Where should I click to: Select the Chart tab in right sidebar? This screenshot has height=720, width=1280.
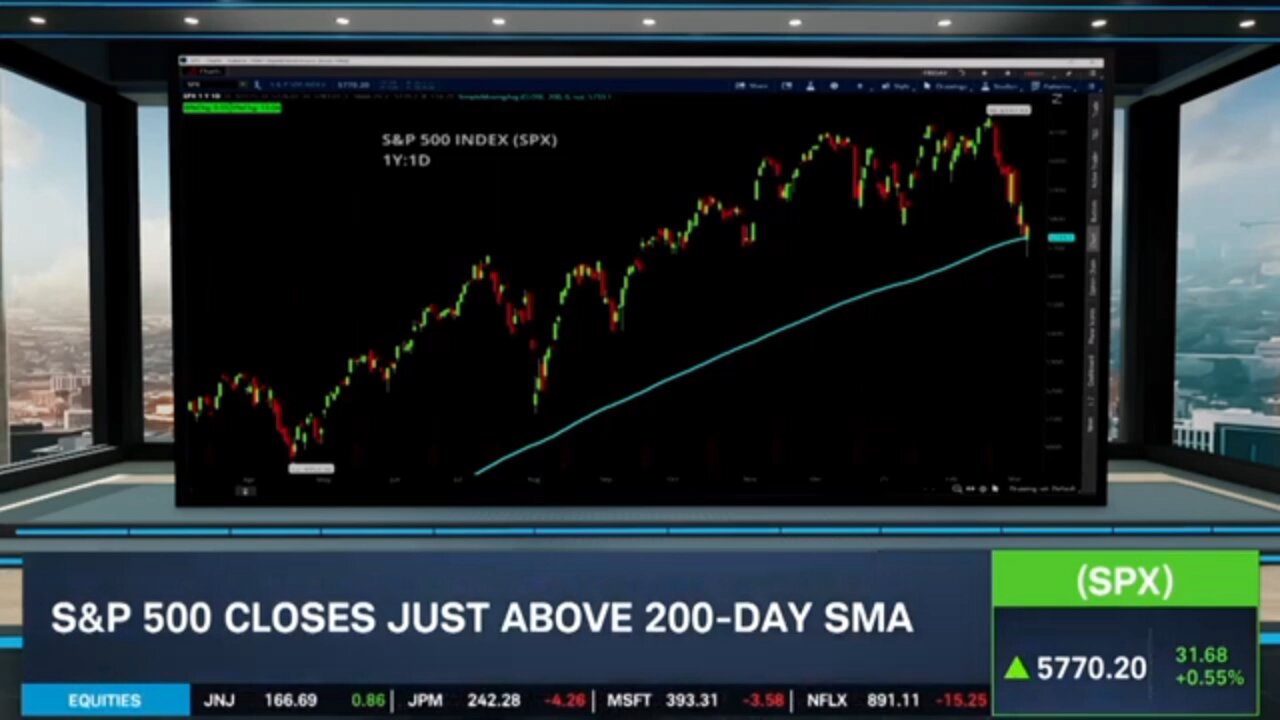(1094, 239)
